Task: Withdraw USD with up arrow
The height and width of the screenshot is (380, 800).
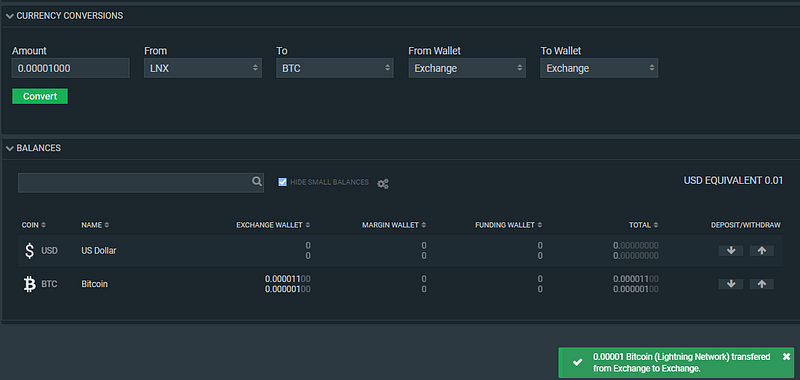Action: pos(762,250)
